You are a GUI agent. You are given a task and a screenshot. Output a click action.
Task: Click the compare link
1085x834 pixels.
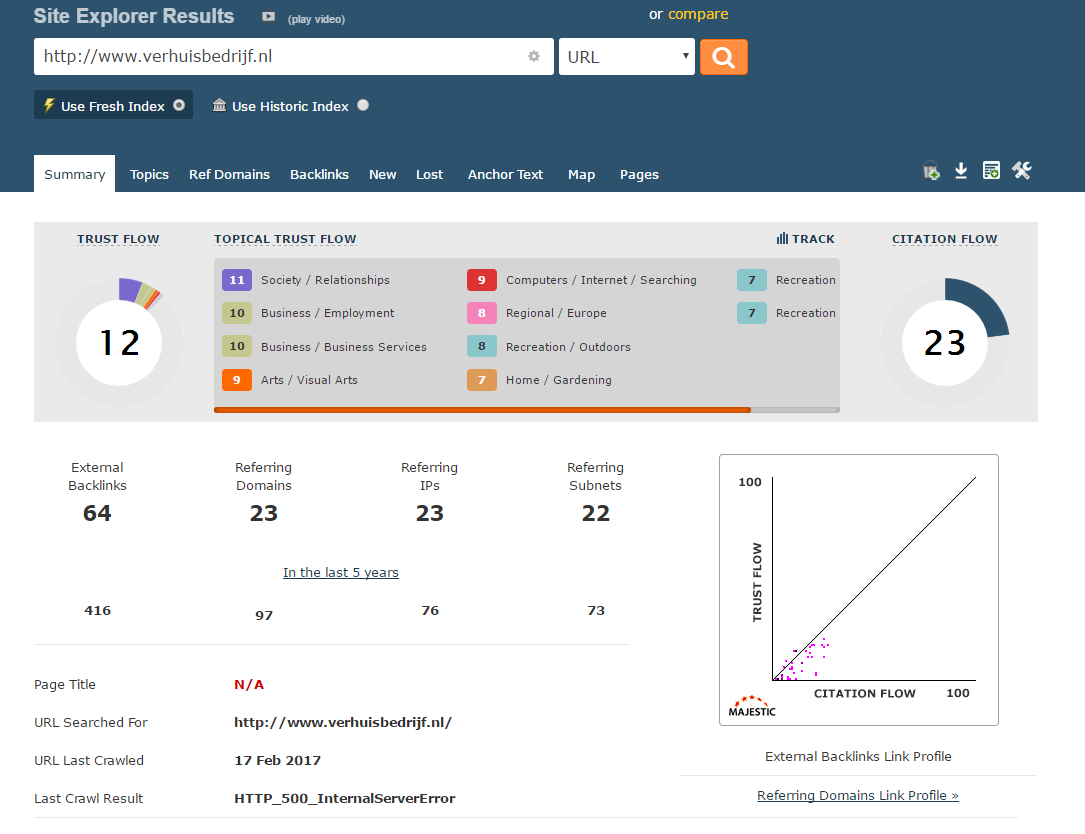click(x=698, y=14)
